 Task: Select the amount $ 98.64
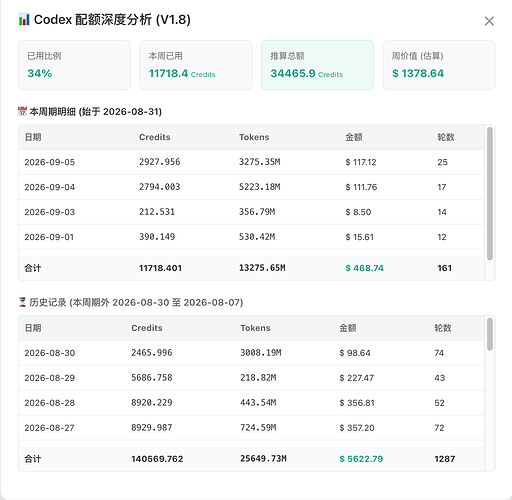pyautogui.click(x=355, y=353)
